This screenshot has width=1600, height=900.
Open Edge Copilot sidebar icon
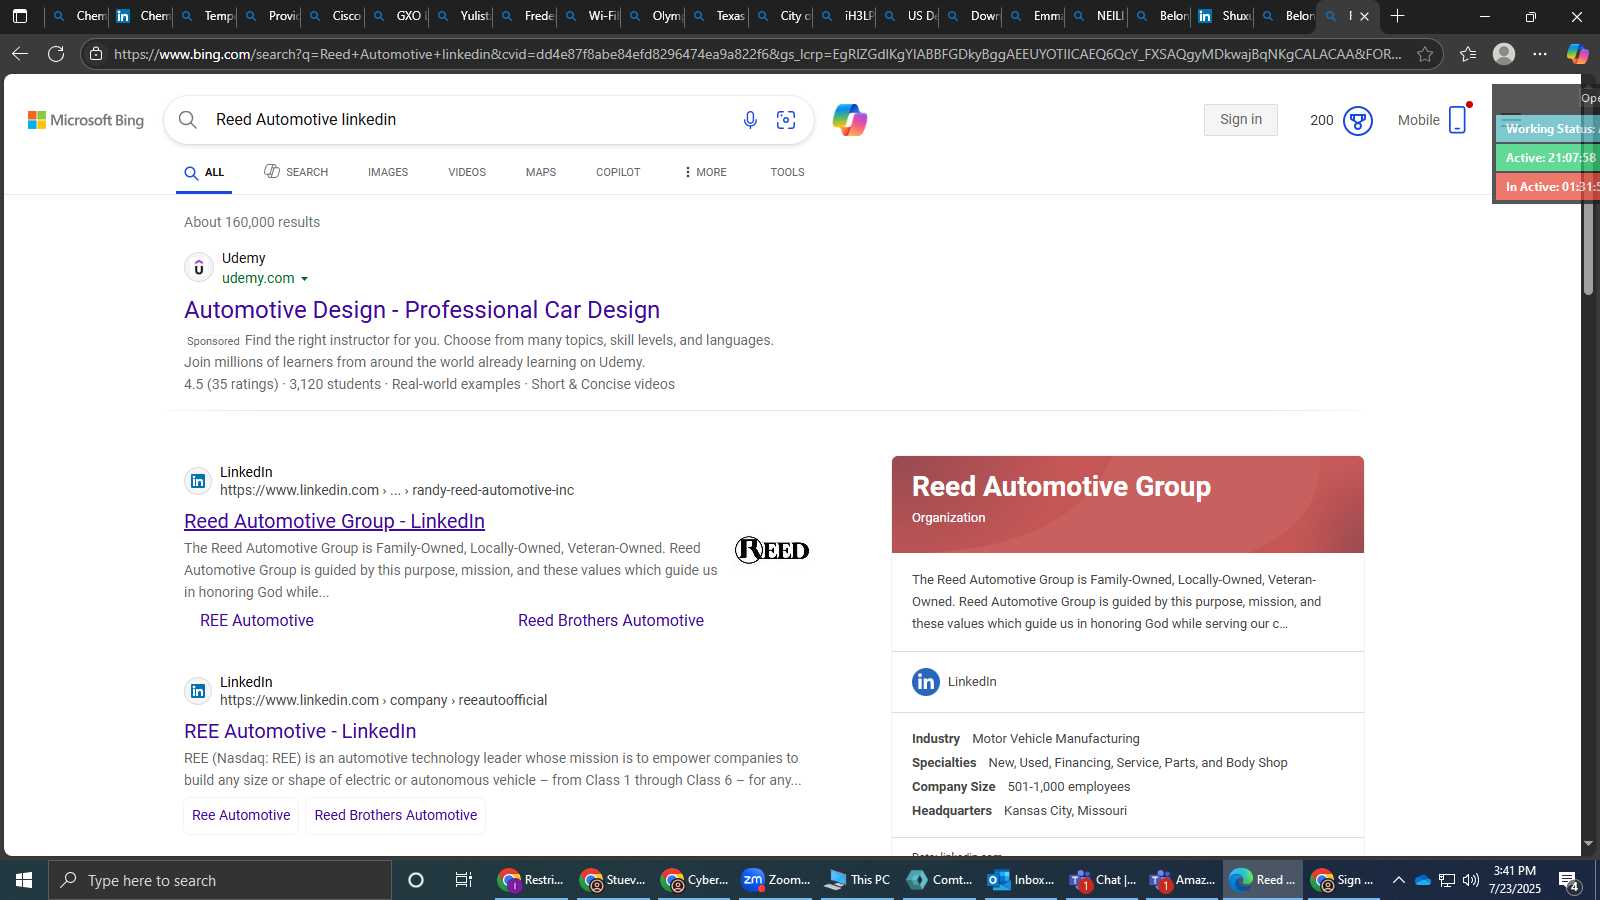point(1577,54)
